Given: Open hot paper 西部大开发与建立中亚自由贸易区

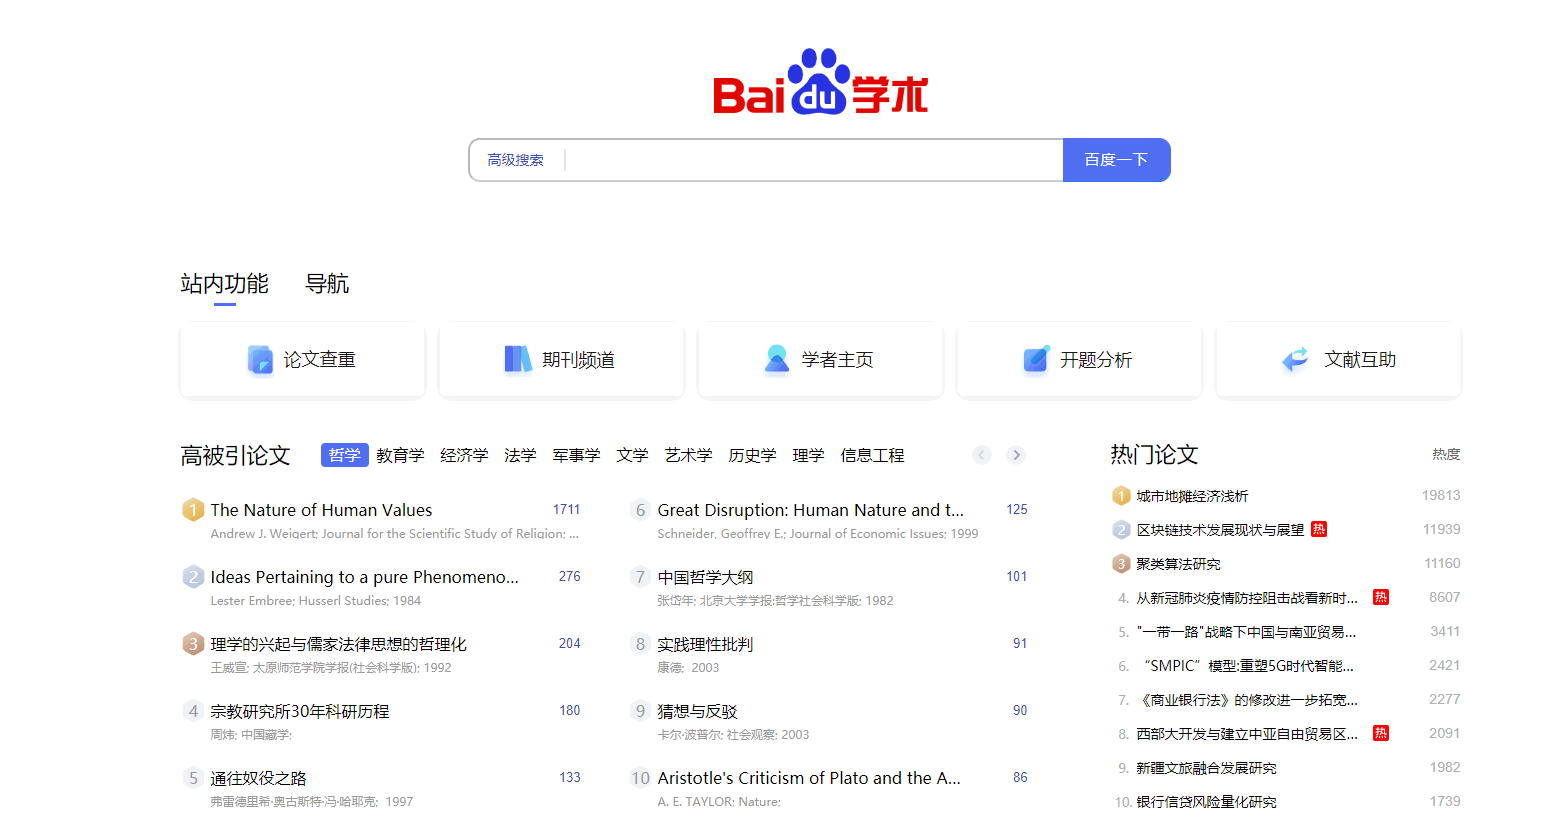Looking at the screenshot, I should 1247,734.
